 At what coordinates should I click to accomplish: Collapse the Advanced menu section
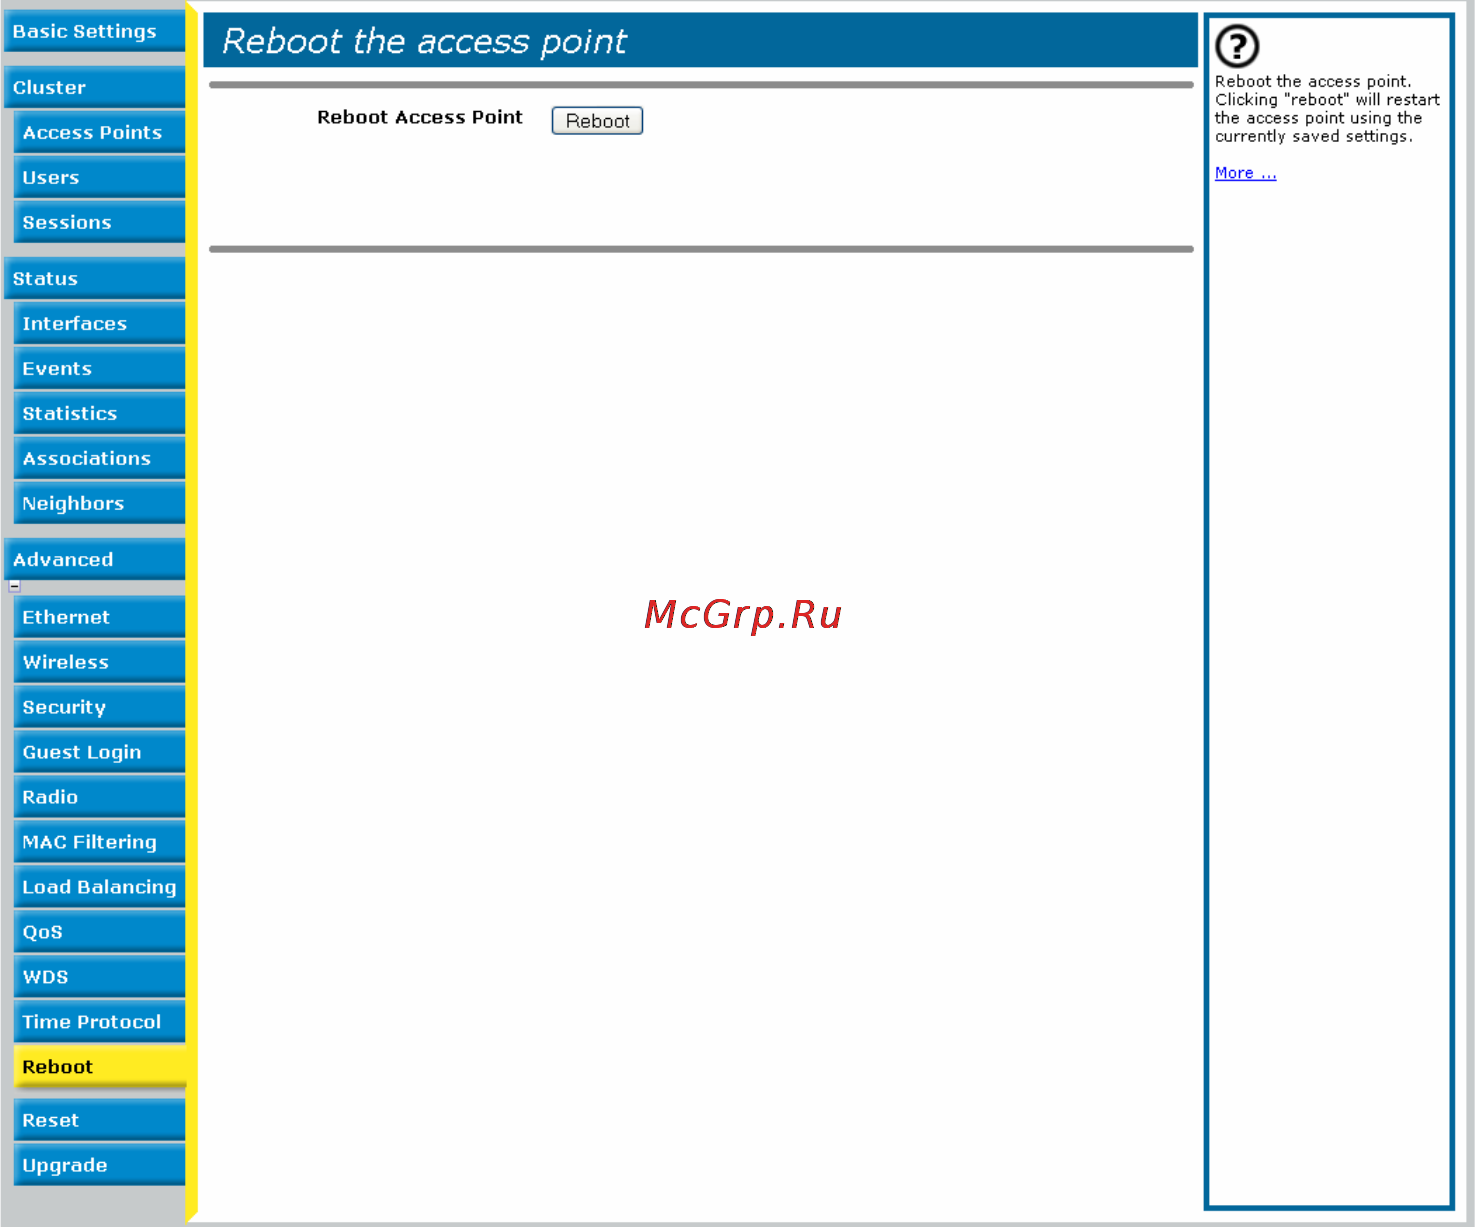14,586
